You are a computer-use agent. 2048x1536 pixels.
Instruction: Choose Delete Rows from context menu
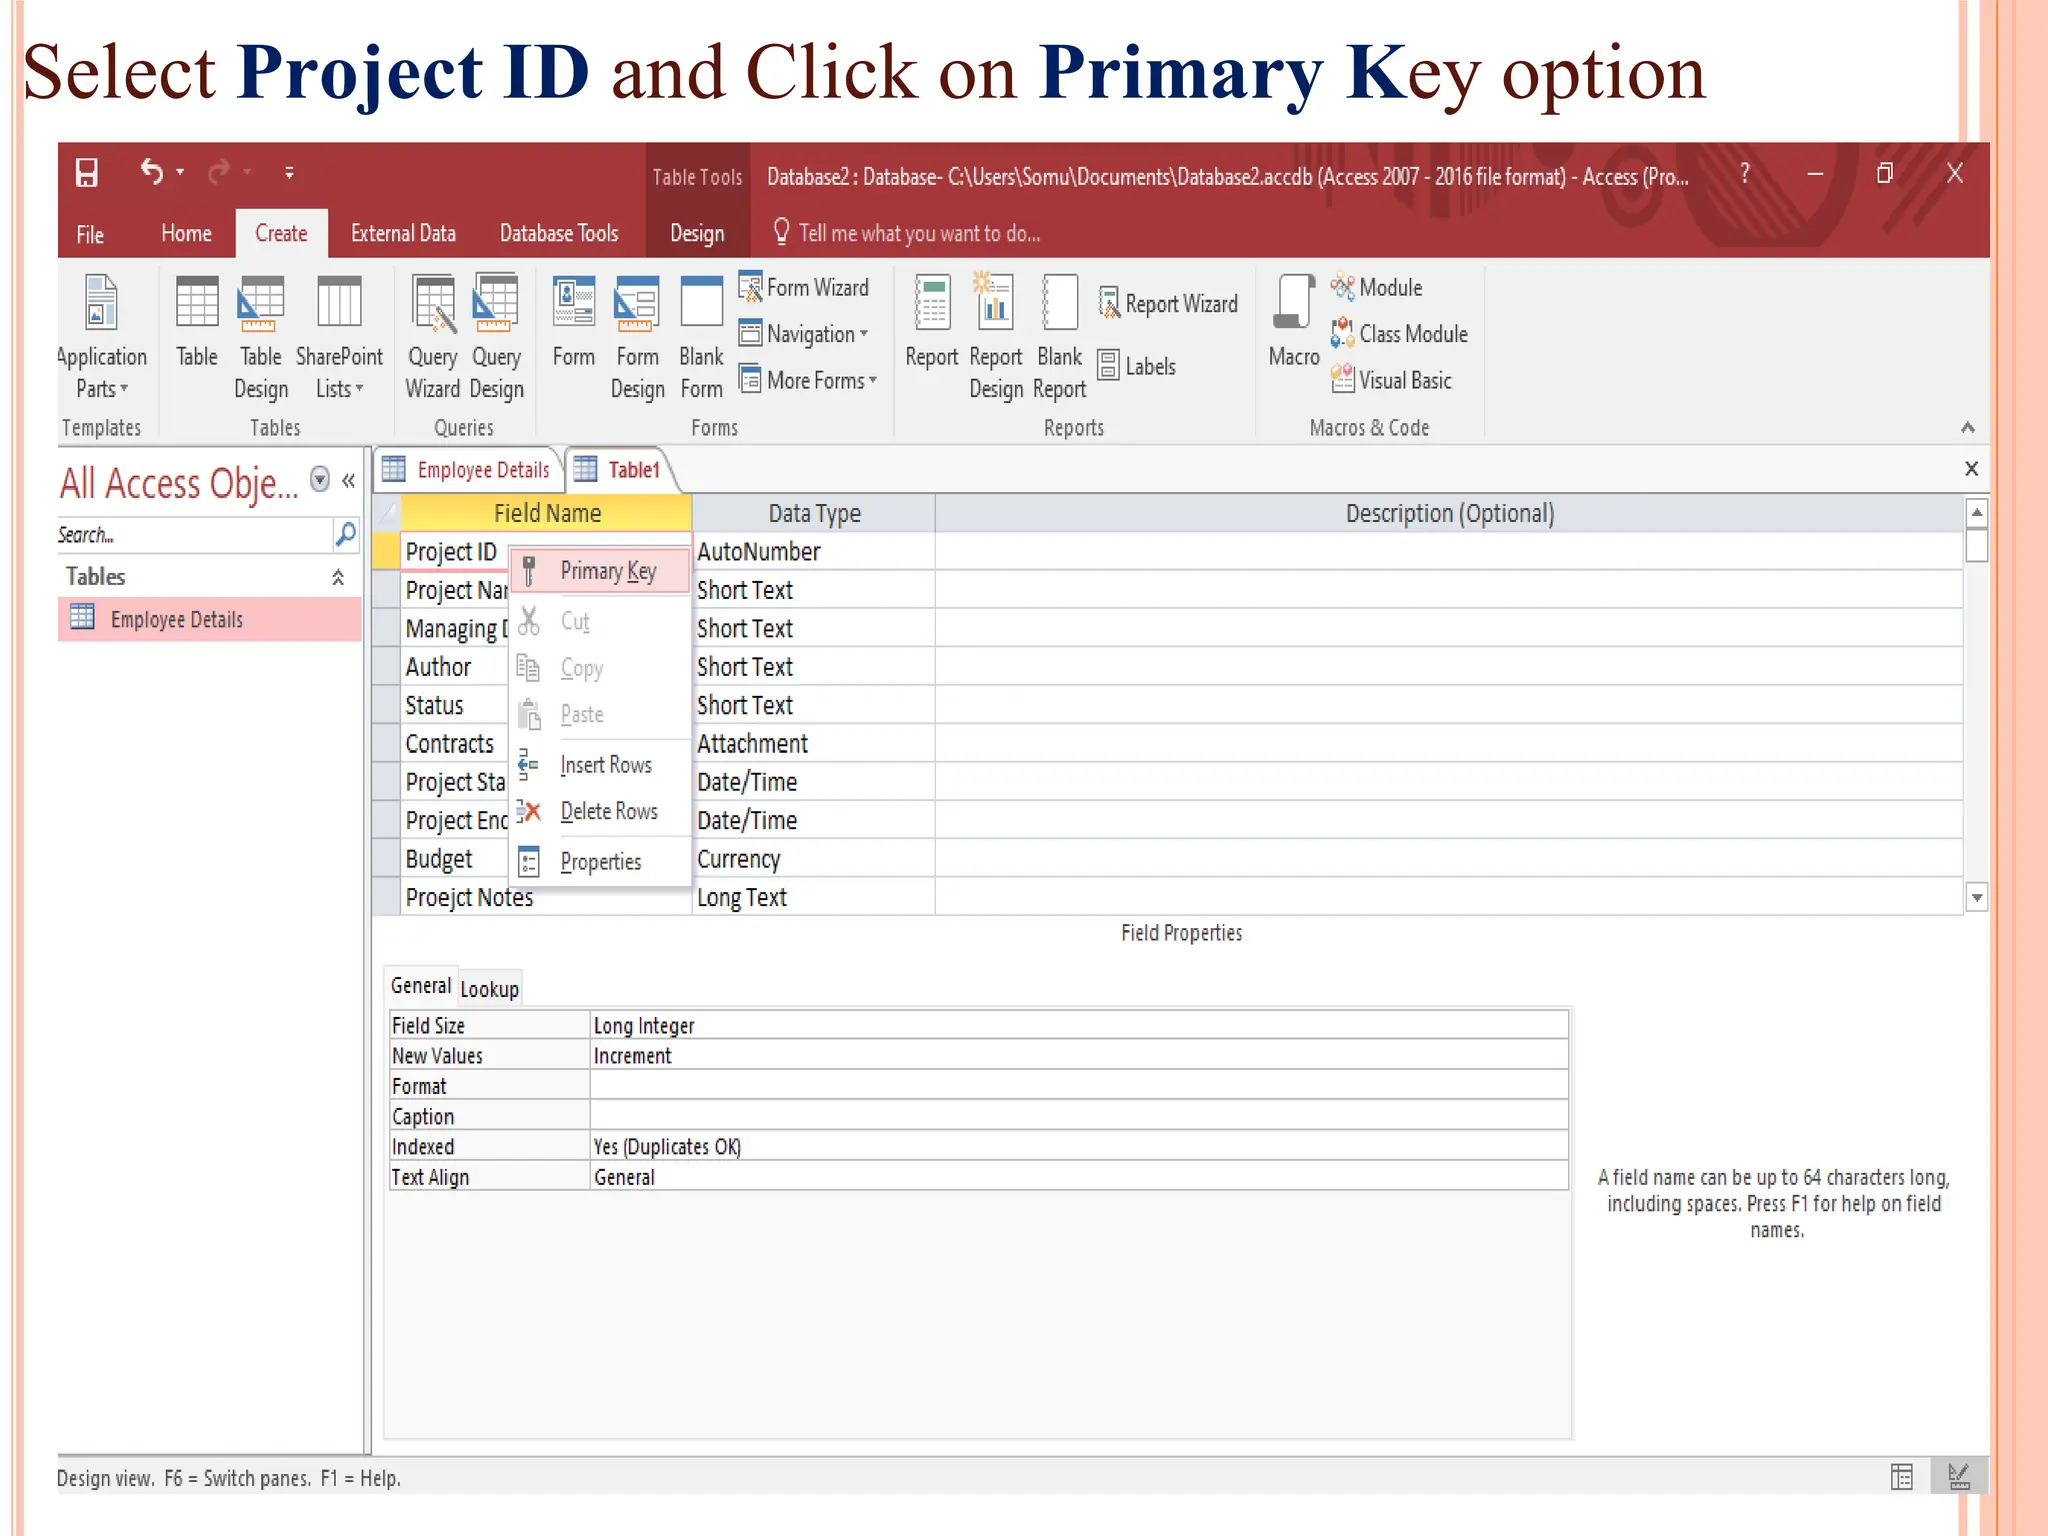click(x=600, y=811)
